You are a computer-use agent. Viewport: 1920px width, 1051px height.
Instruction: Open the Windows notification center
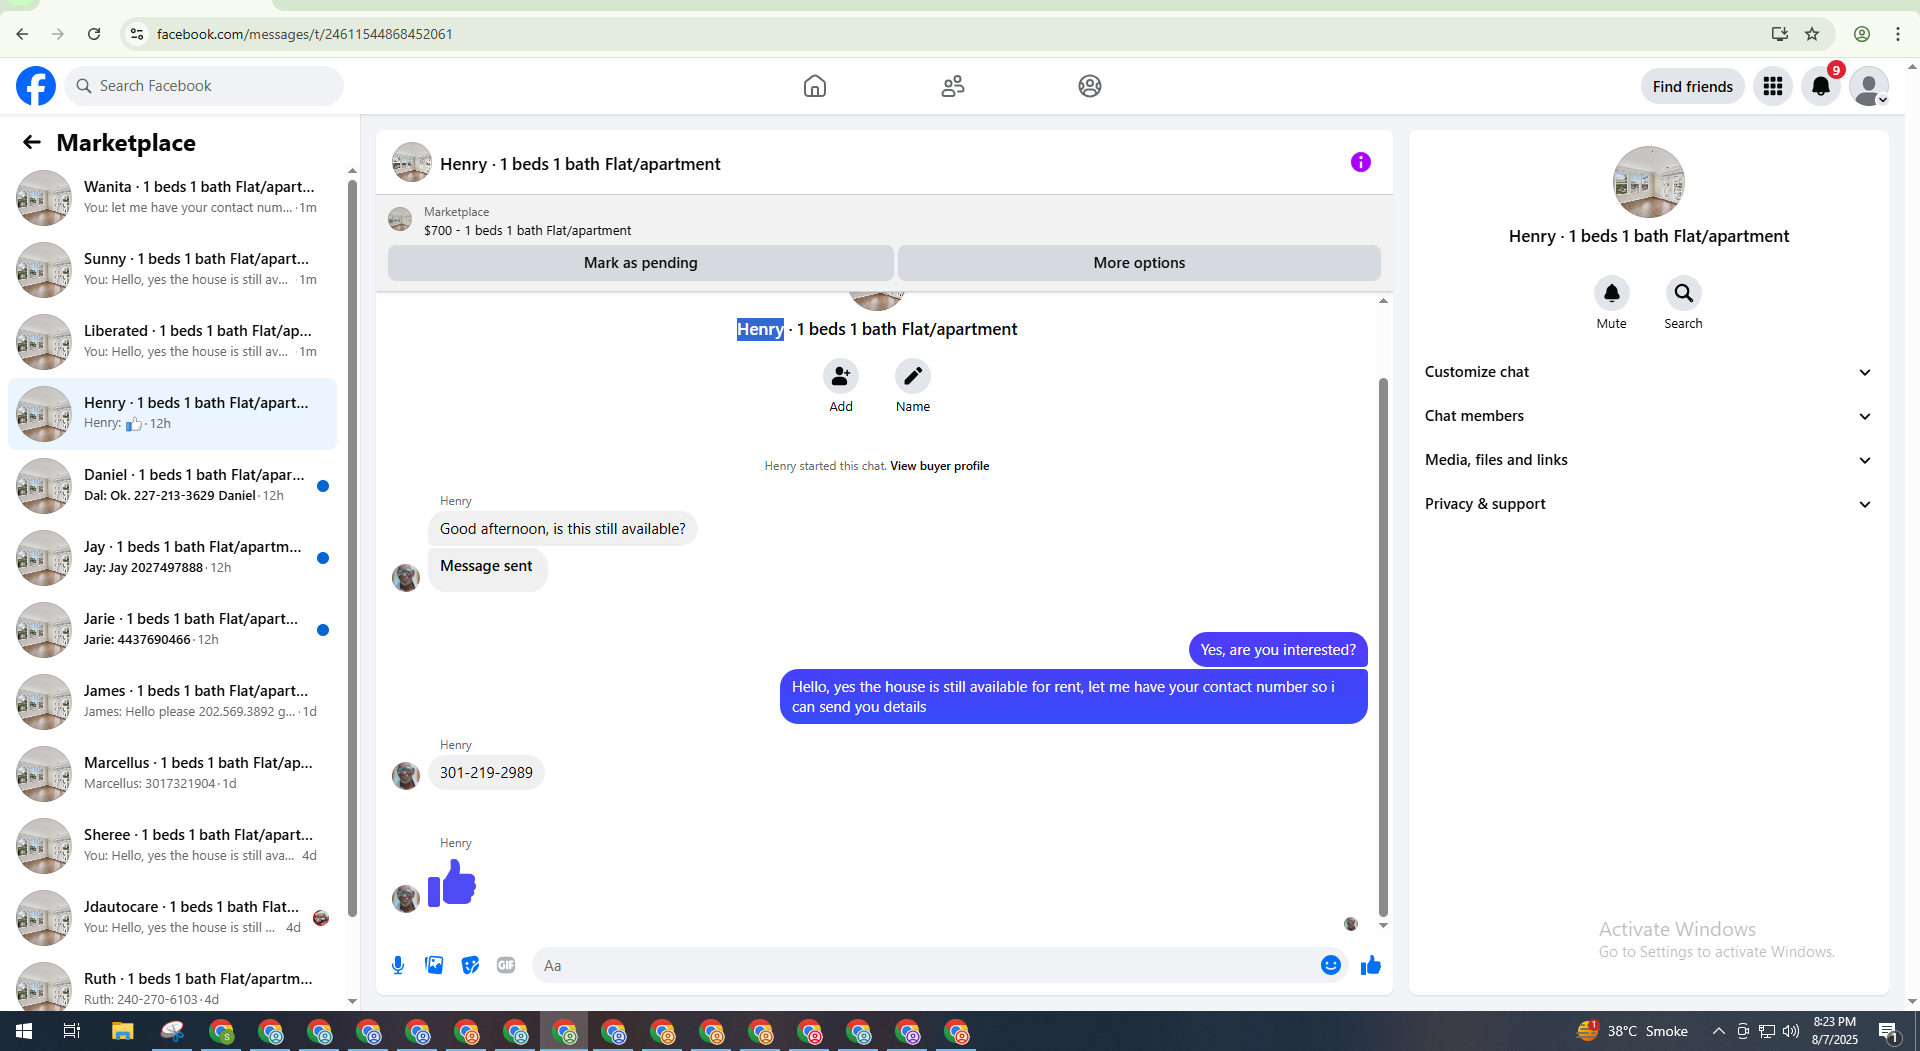click(x=1888, y=1031)
